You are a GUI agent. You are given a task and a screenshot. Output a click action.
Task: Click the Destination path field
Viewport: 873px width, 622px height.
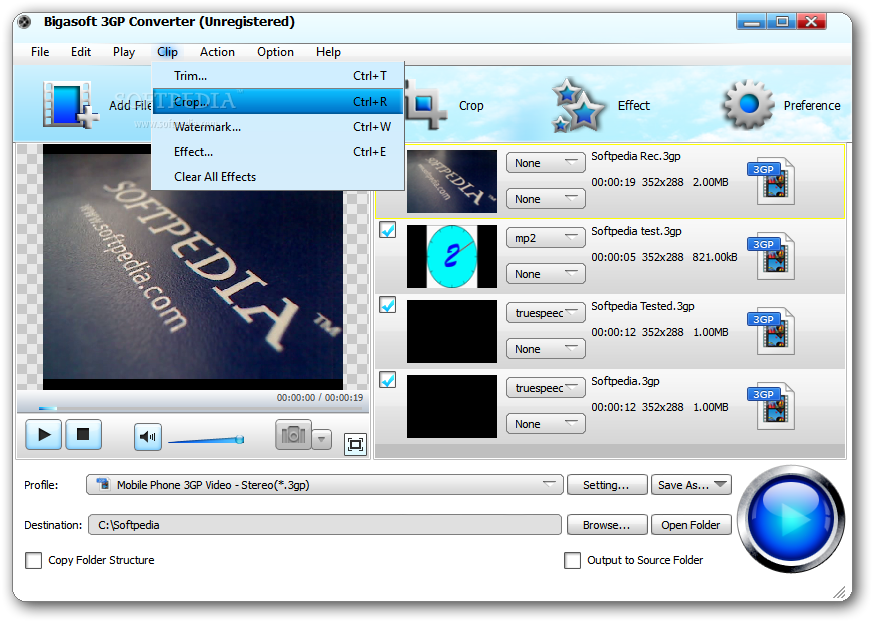(325, 525)
